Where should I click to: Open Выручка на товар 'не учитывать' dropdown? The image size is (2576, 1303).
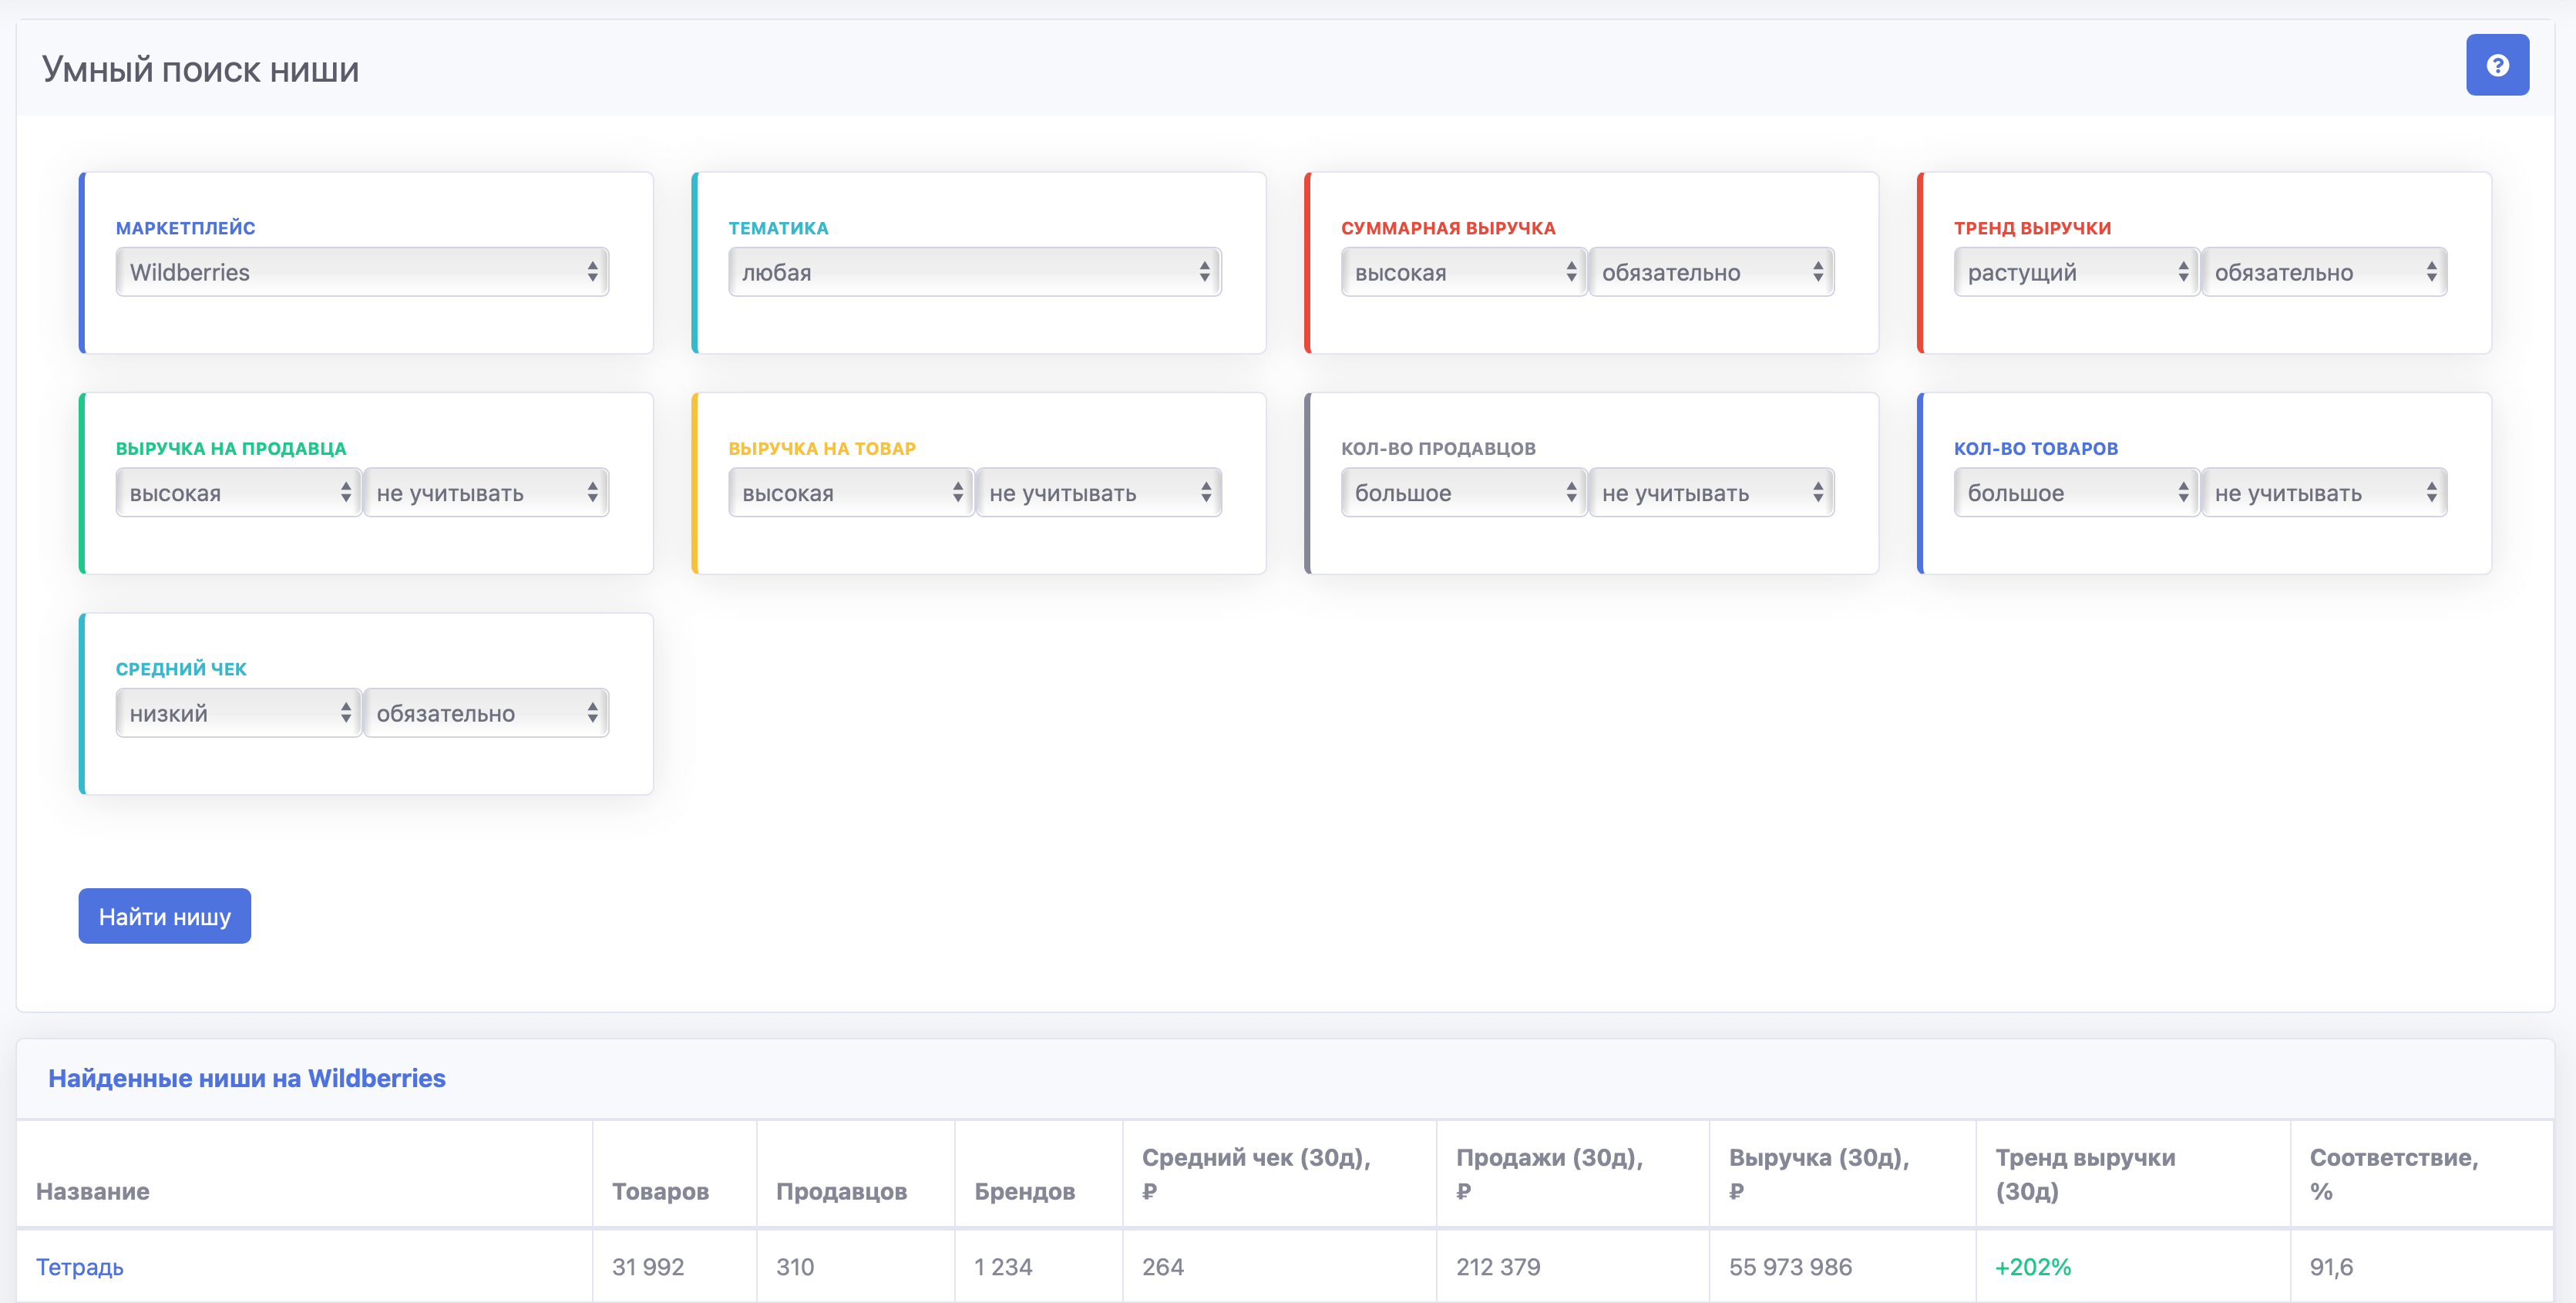pyautogui.click(x=1098, y=492)
